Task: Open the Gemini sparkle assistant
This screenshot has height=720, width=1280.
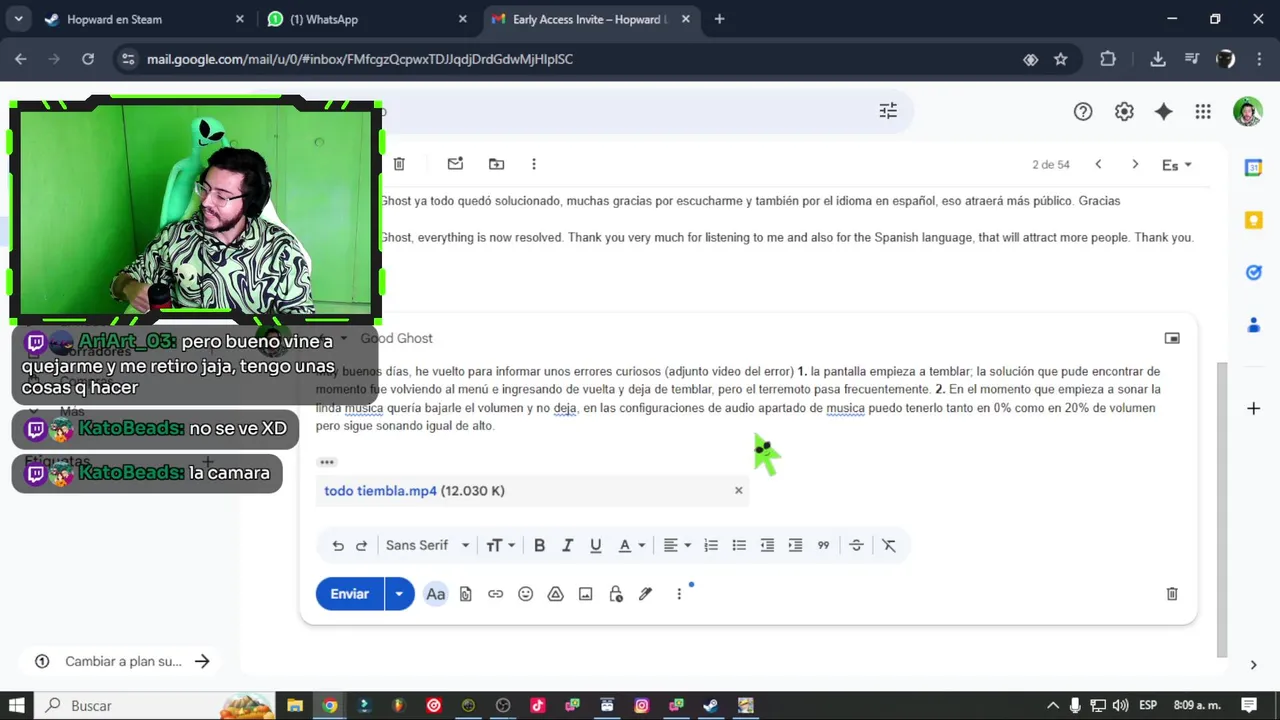Action: tap(1163, 112)
